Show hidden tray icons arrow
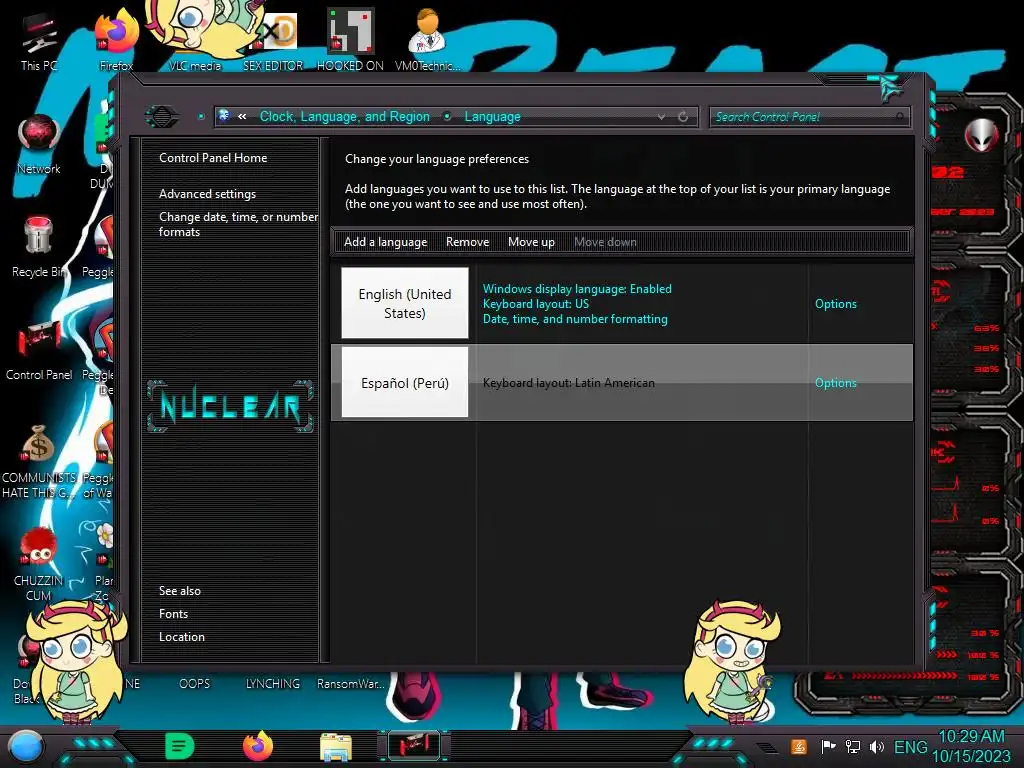1024x768 pixels. click(766, 747)
